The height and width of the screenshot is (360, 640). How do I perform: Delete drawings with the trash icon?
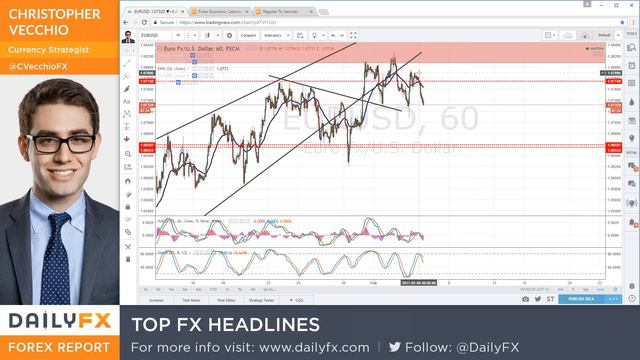pyautogui.click(x=128, y=260)
